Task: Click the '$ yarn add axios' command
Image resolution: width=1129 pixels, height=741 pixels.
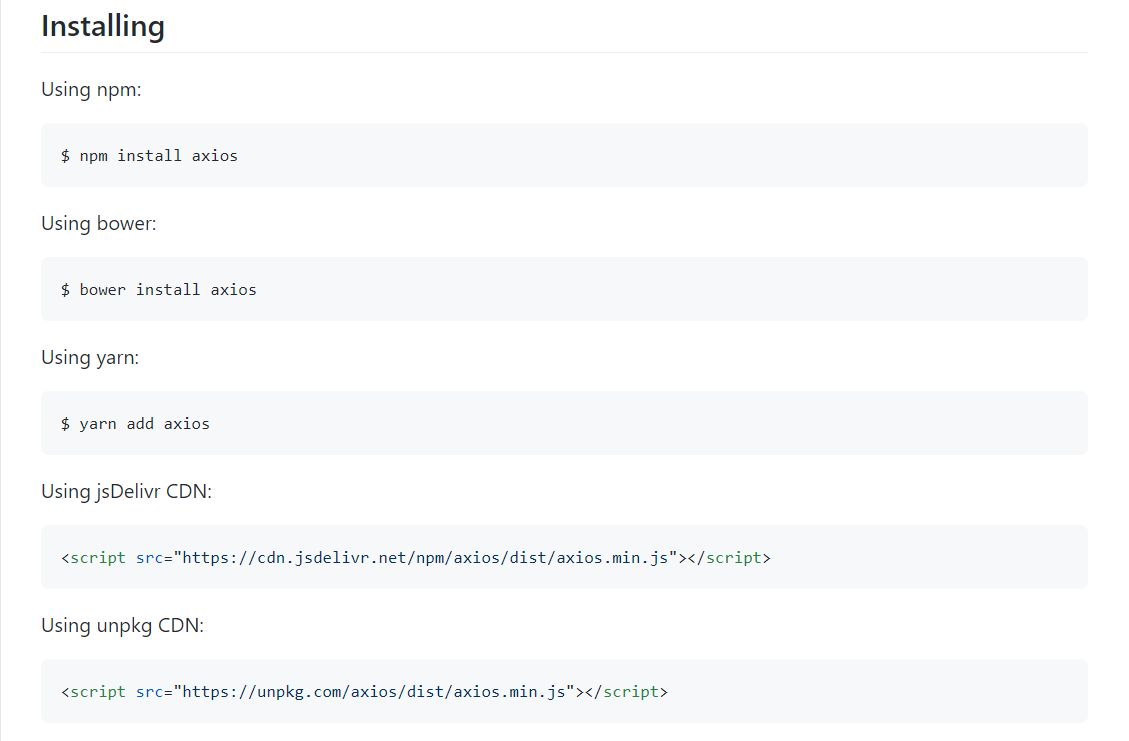Action: pos(135,423)
